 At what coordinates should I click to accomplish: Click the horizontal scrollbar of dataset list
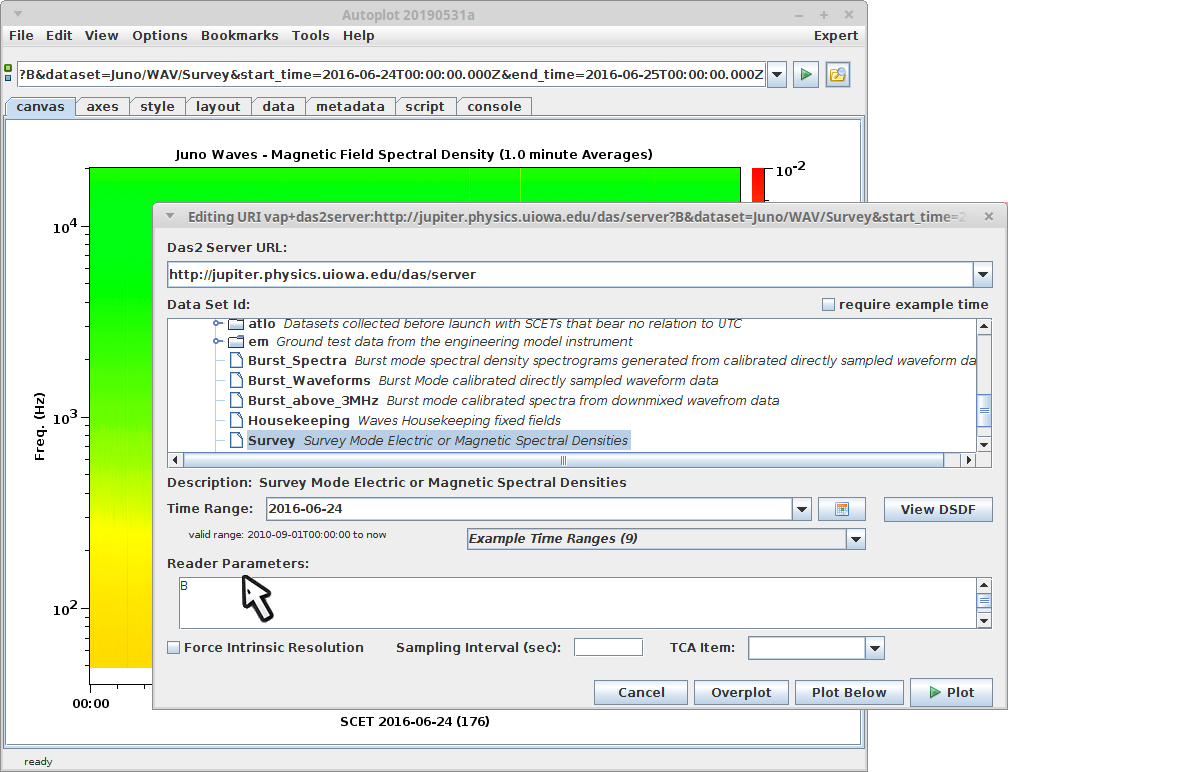click(563, 460)
